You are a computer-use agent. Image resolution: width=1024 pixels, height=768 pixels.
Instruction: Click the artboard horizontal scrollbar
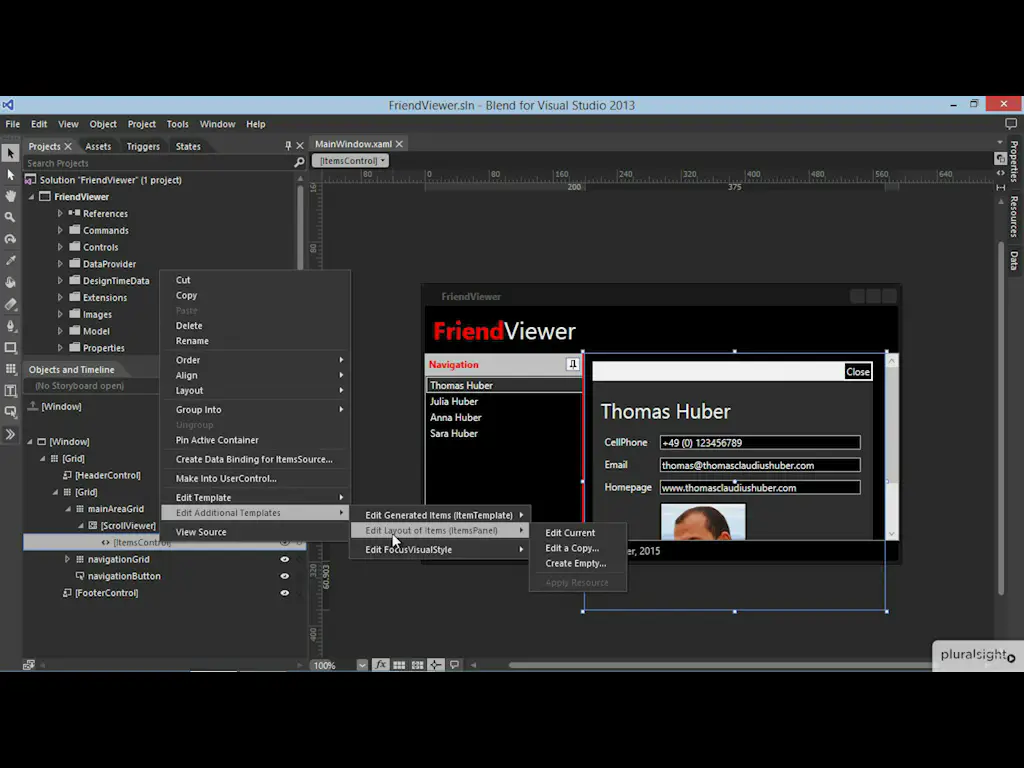[720, 665]
